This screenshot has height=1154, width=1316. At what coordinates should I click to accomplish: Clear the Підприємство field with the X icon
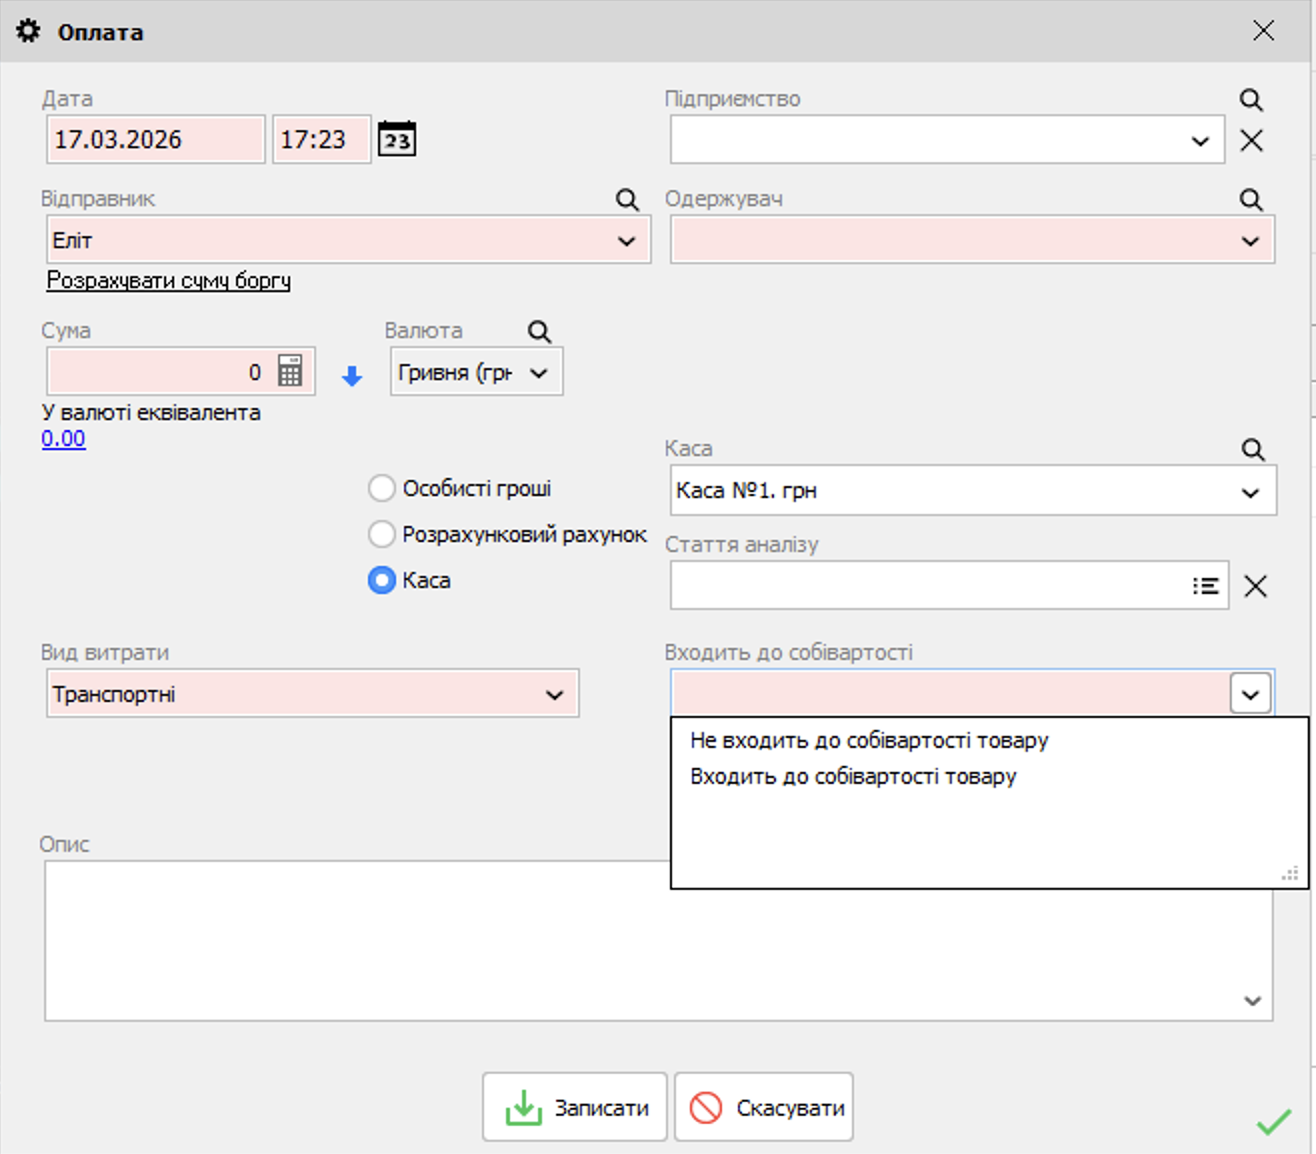pos(1251,141)
